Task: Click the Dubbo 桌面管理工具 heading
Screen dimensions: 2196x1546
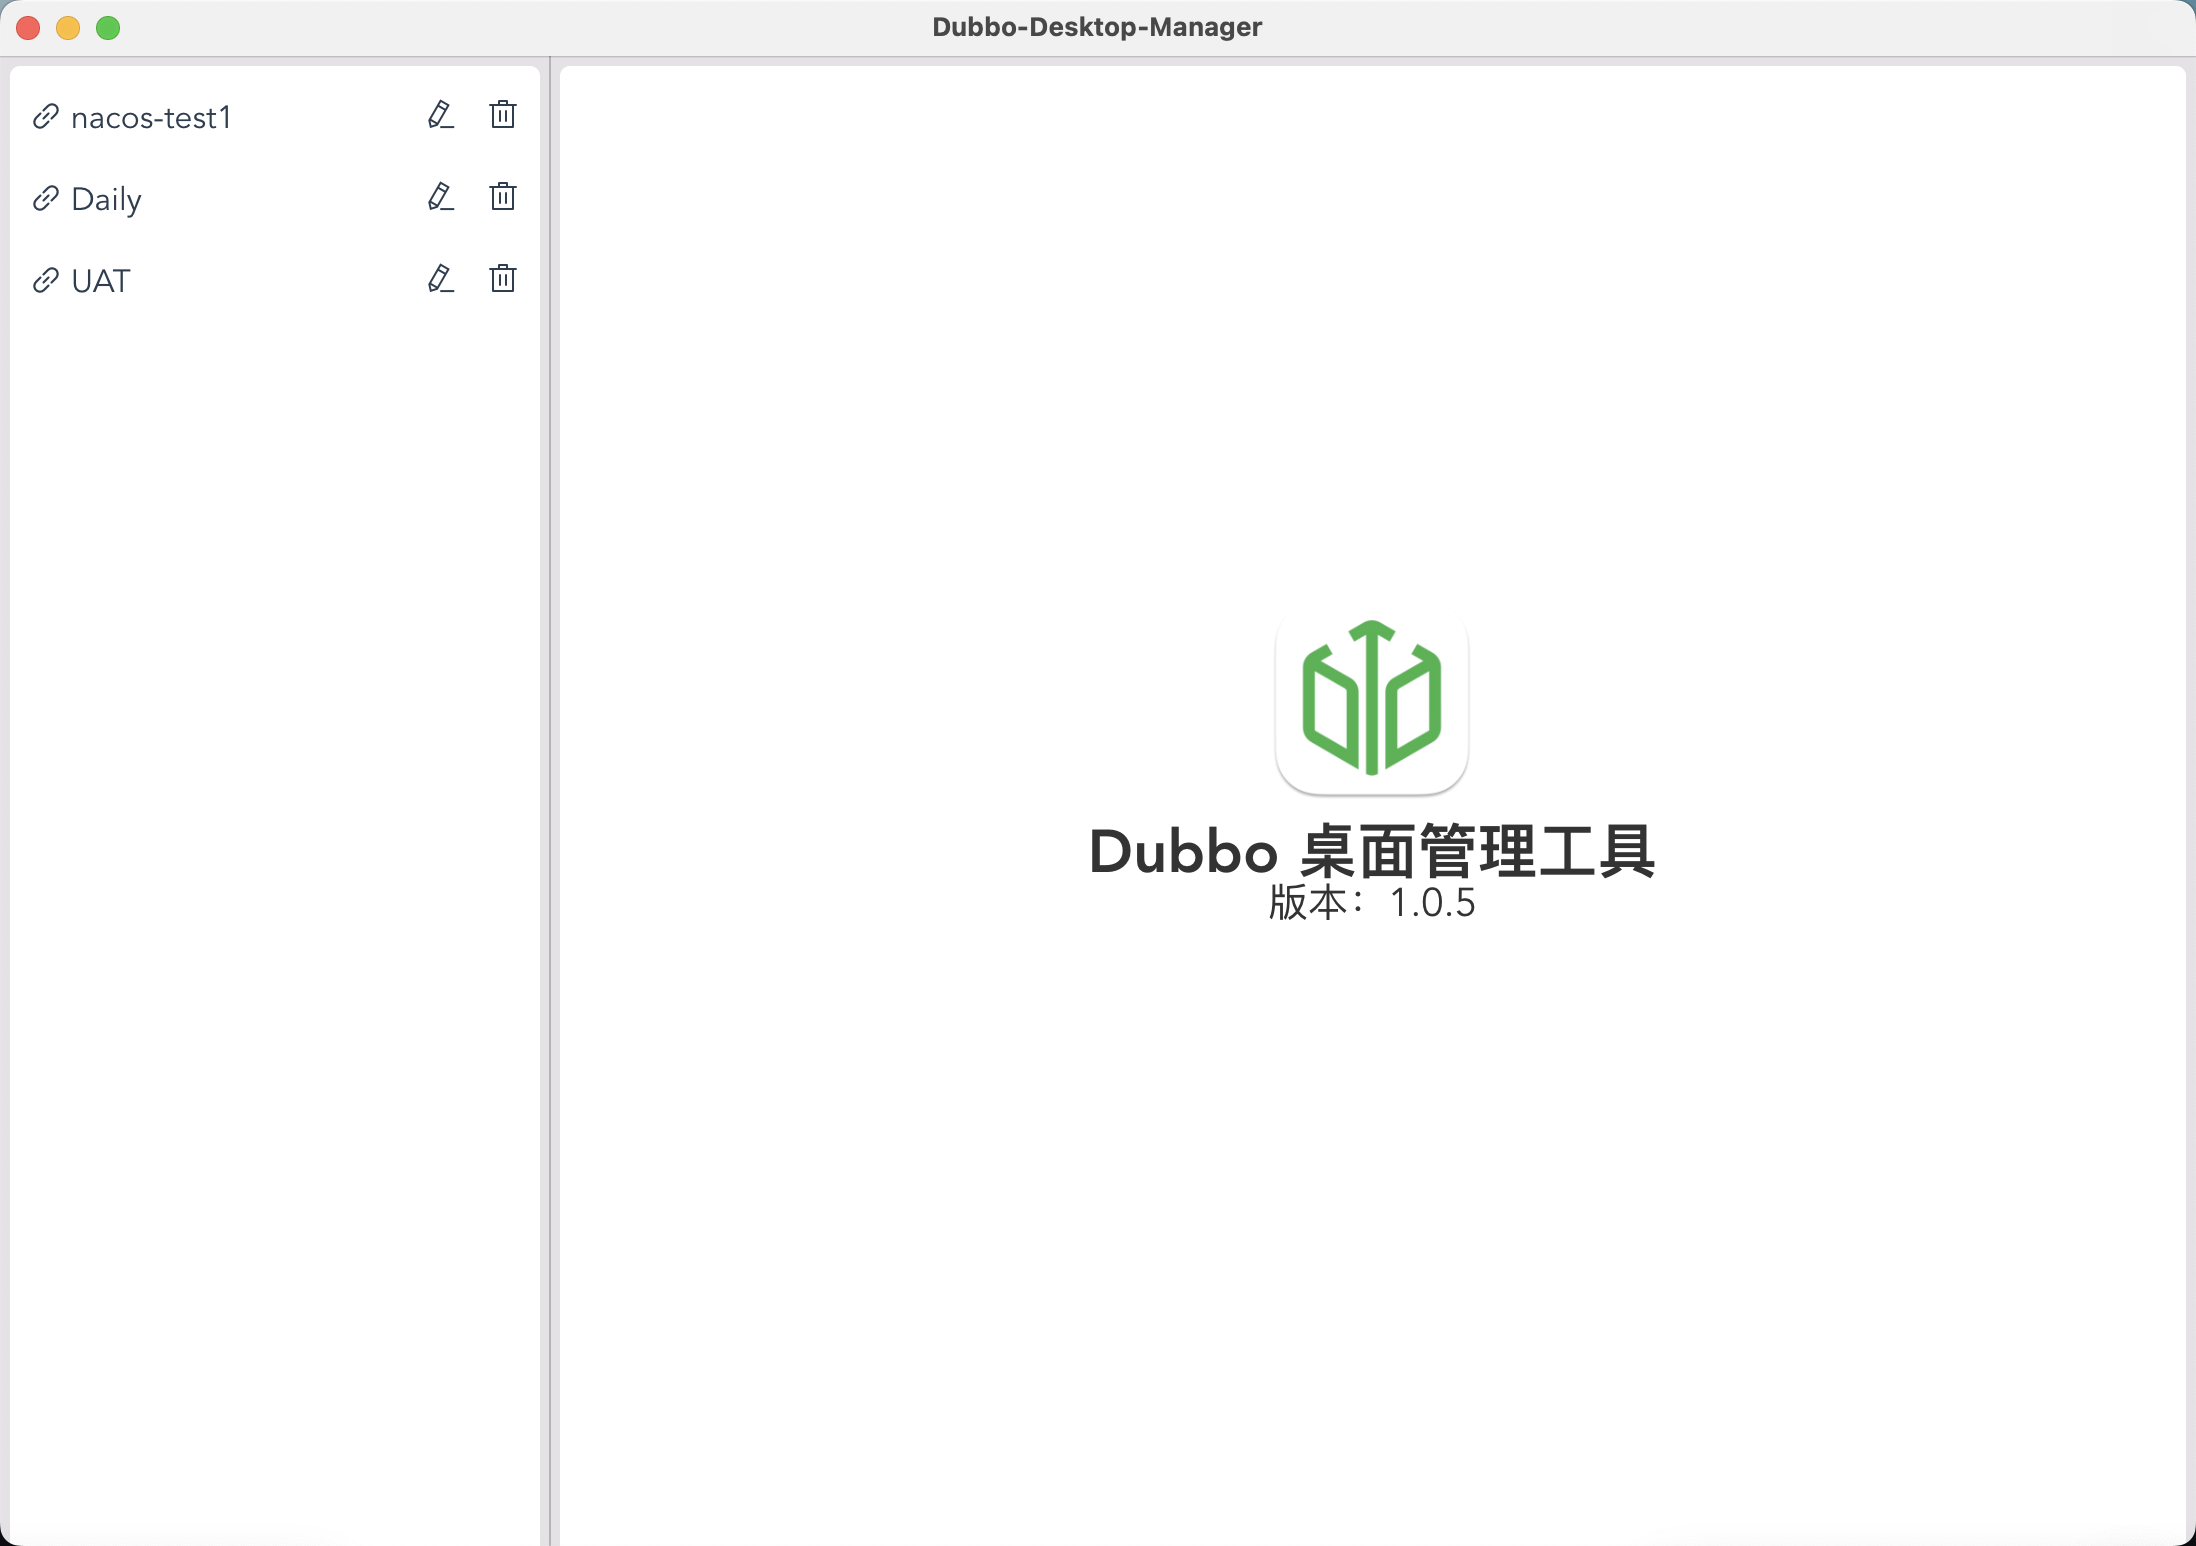Action: pos(1372,852)
